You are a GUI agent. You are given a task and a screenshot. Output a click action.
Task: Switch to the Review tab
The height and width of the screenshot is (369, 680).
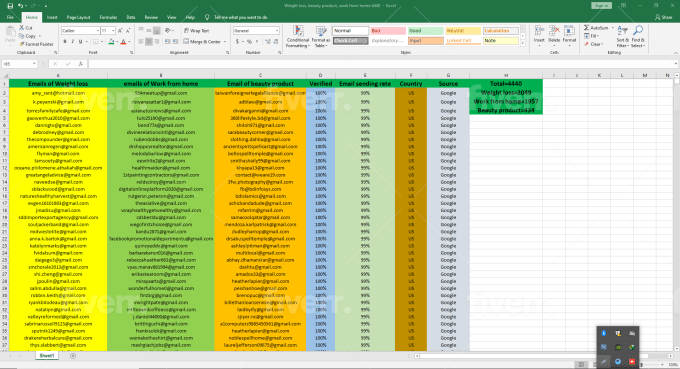point(151,17)
